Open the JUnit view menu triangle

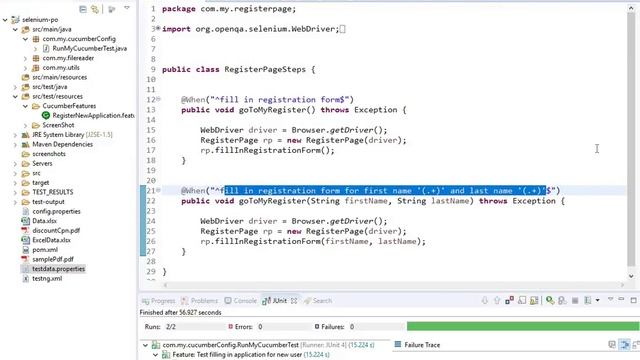pyautogui.click(x=610, y=300)
